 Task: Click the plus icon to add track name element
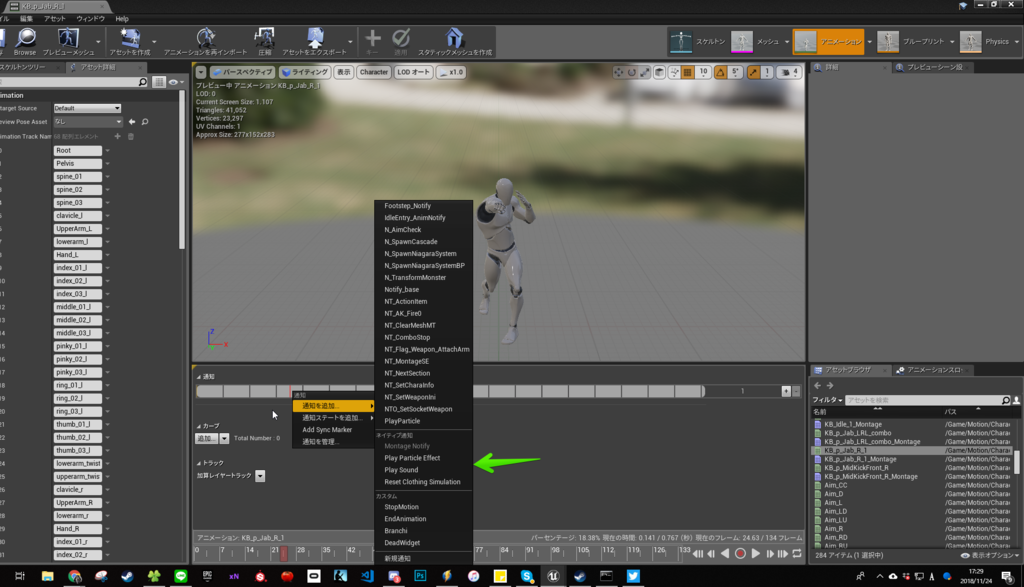click(x=118, y=136)
